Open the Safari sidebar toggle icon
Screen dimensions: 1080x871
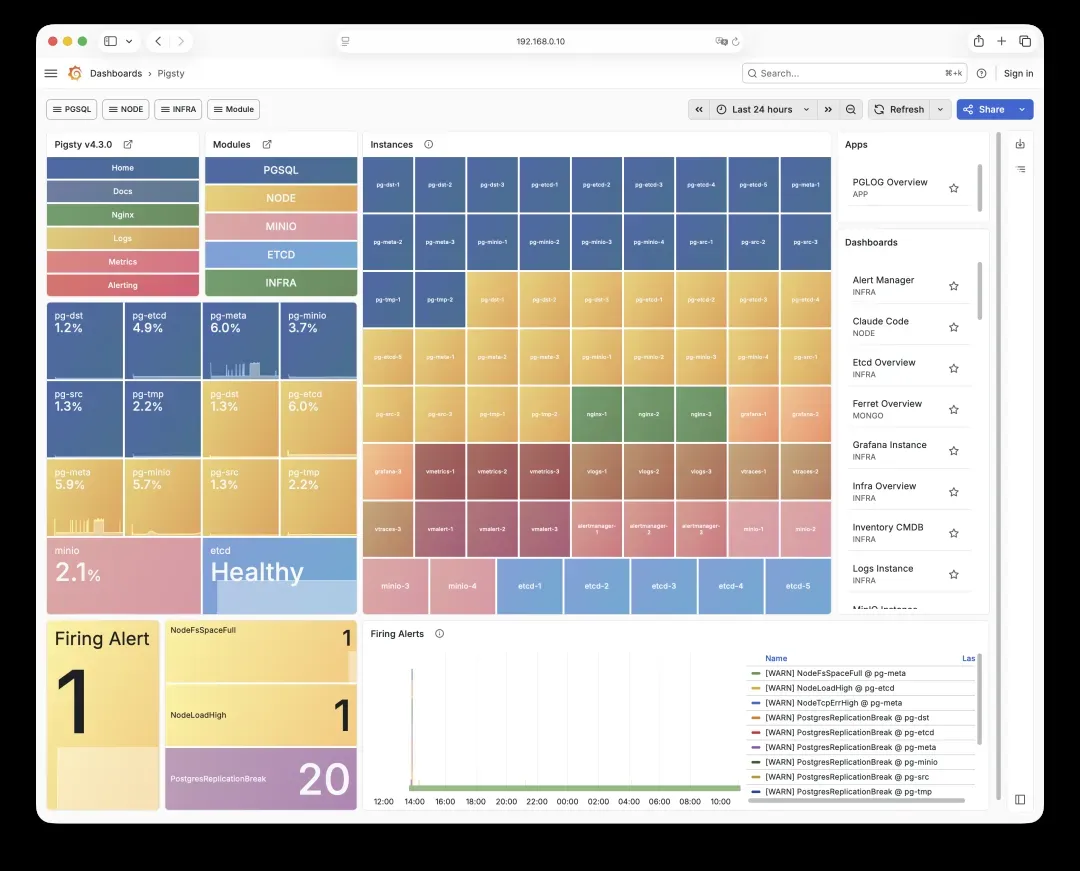110,41
